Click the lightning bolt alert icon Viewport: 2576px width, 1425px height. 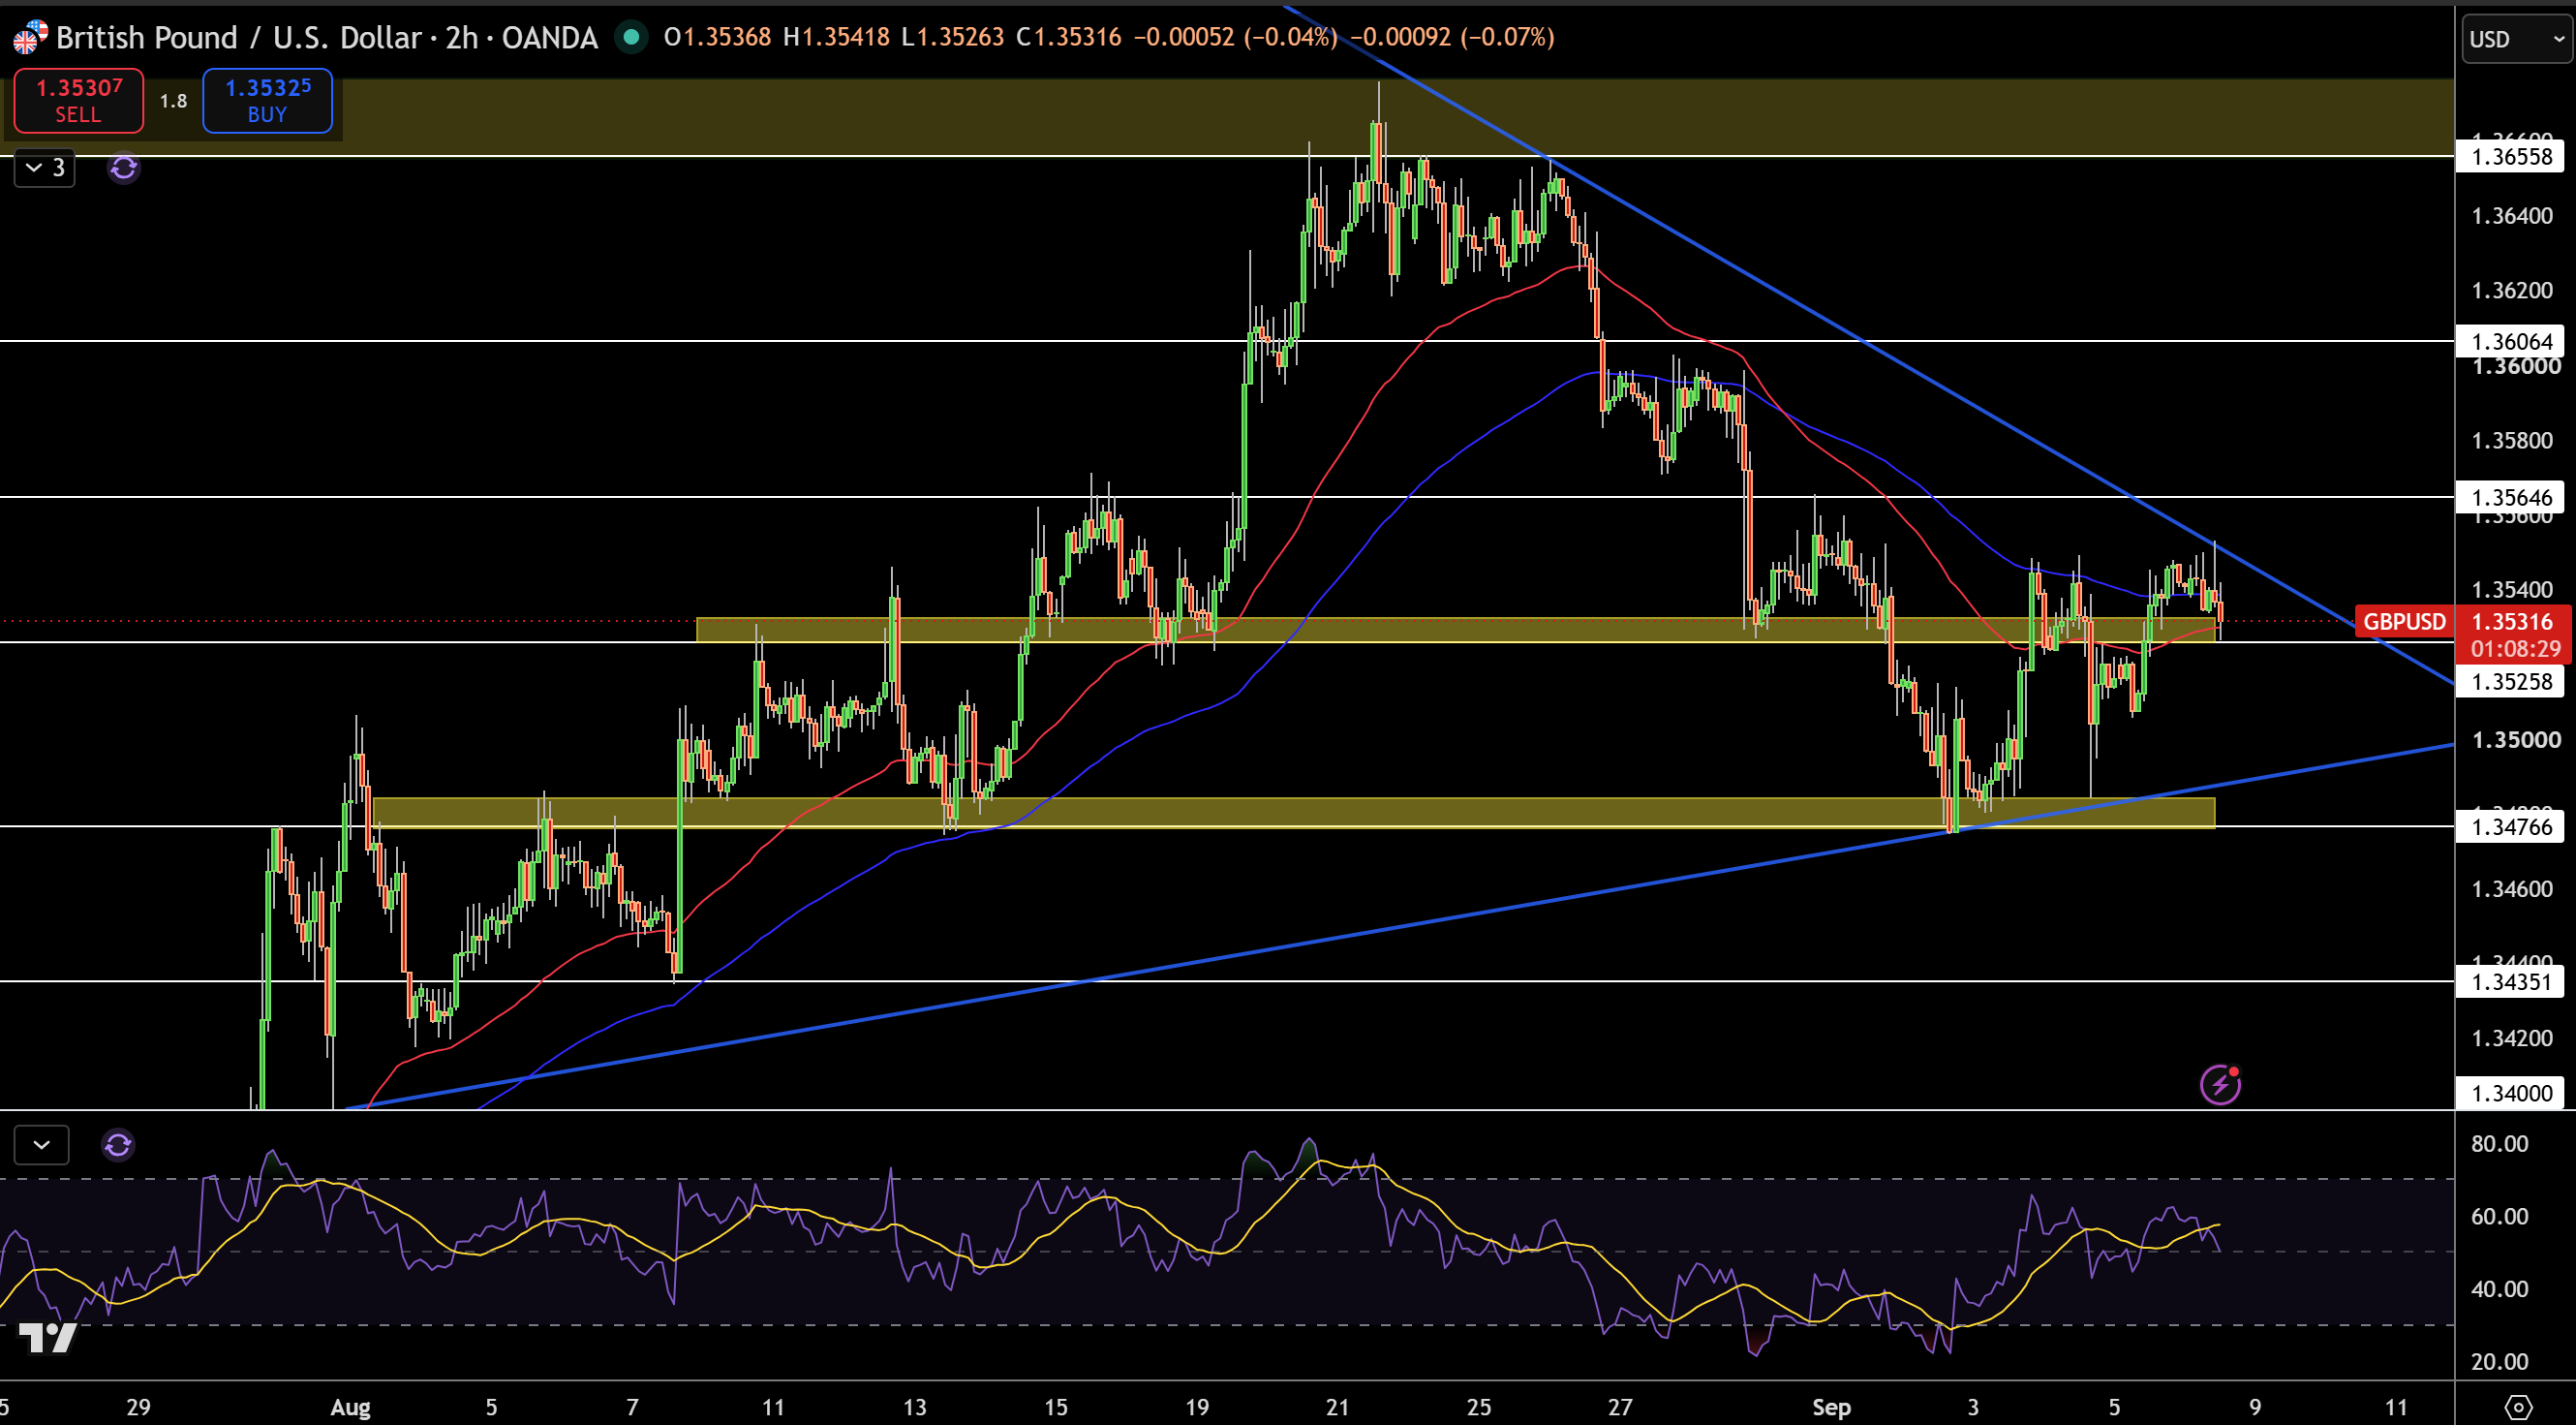[2220, 1084]
